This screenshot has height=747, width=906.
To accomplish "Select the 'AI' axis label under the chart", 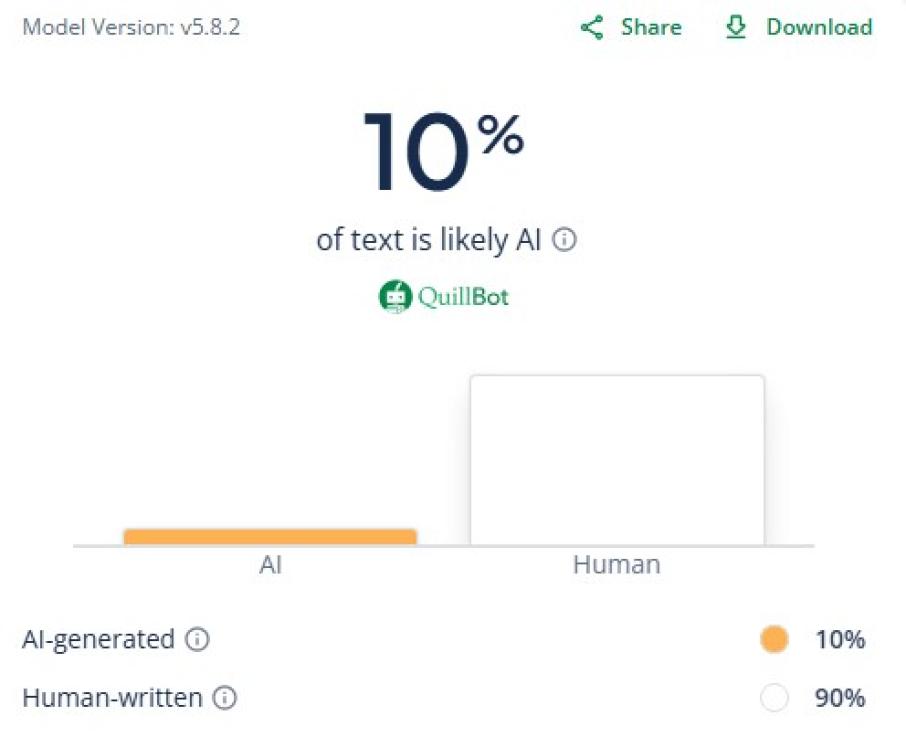I will [268, 565].
